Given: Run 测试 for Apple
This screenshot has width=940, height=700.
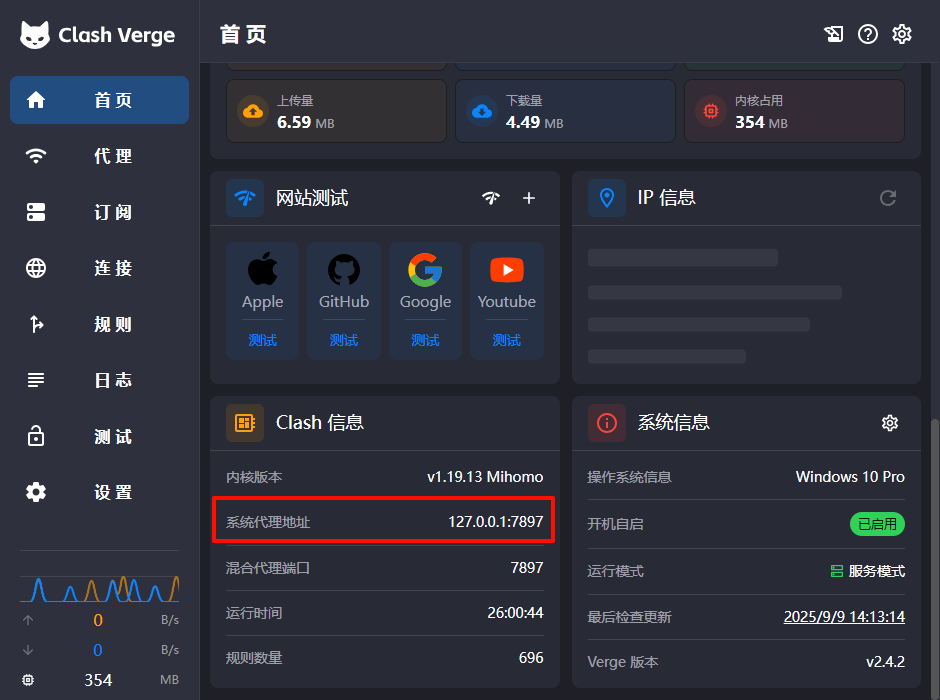Looking at the screenshot, I should [x=263, y=340].
